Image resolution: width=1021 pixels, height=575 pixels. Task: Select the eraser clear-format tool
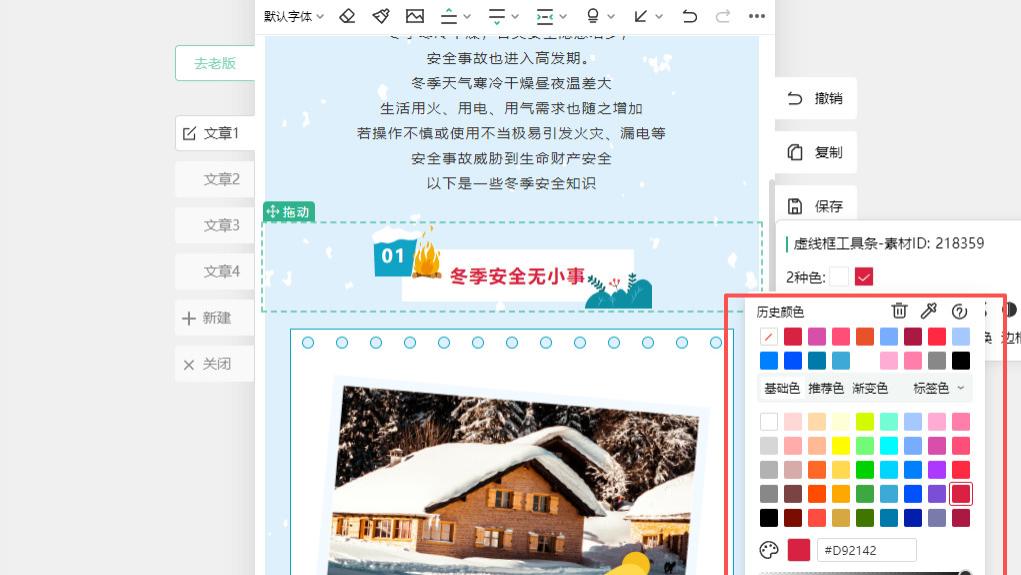[x=347, y=16]
